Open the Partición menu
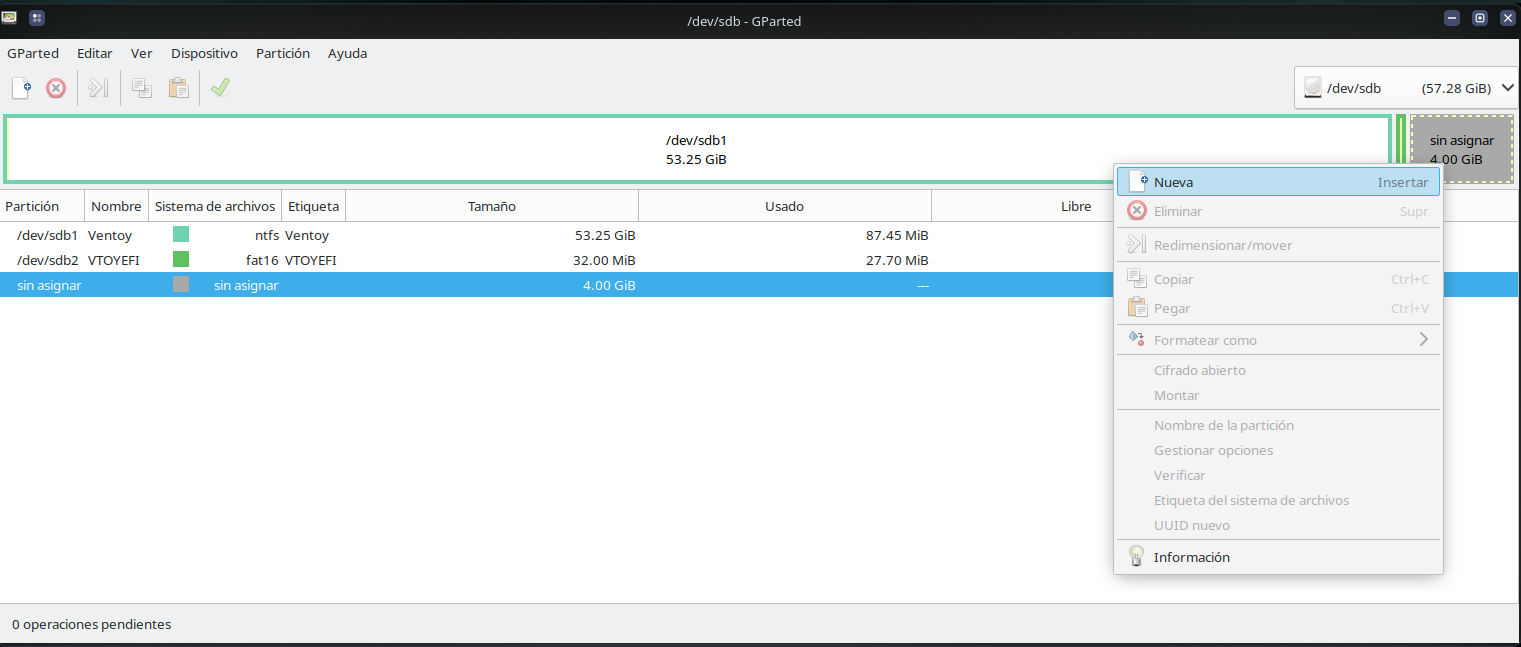 point(283,53)
